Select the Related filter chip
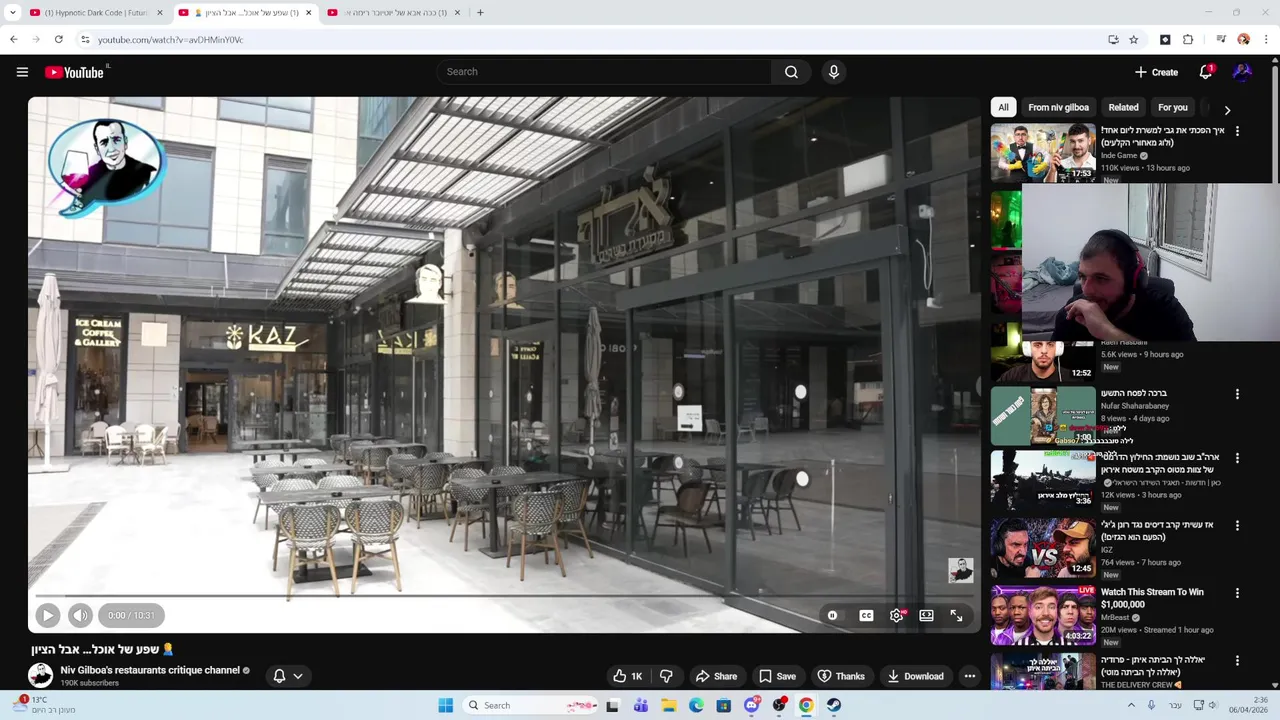Image resolution: width=1280 pixels, height=720 pixels. point(1123,107)
